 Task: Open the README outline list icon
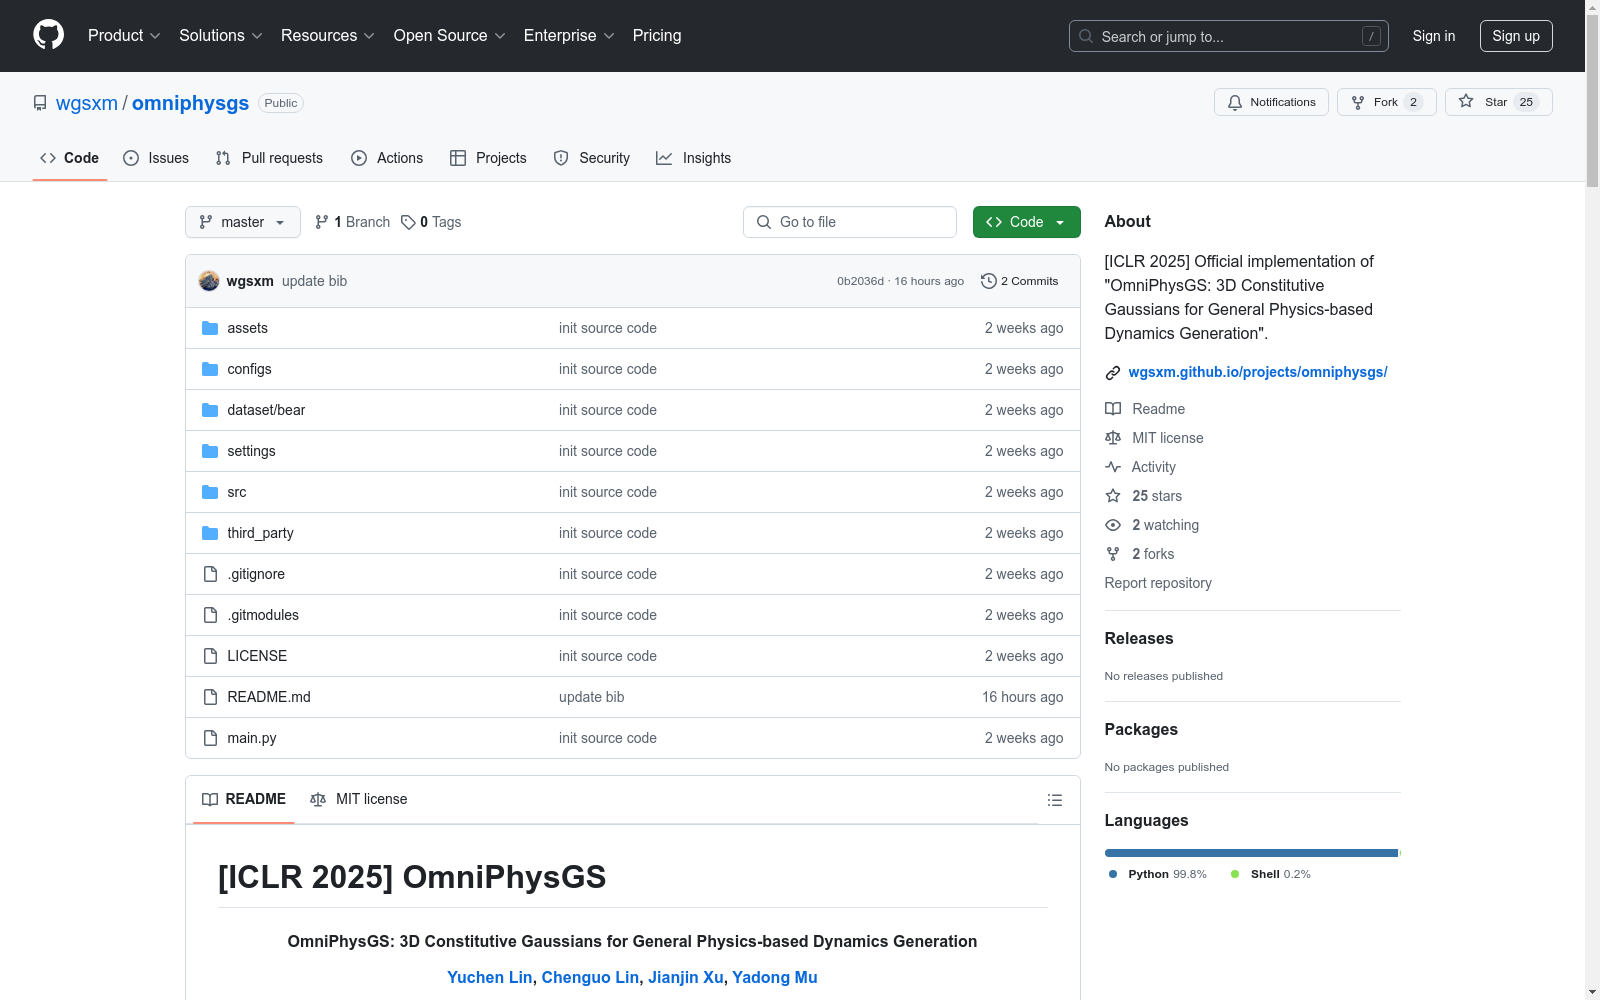tap(1054, 800)
